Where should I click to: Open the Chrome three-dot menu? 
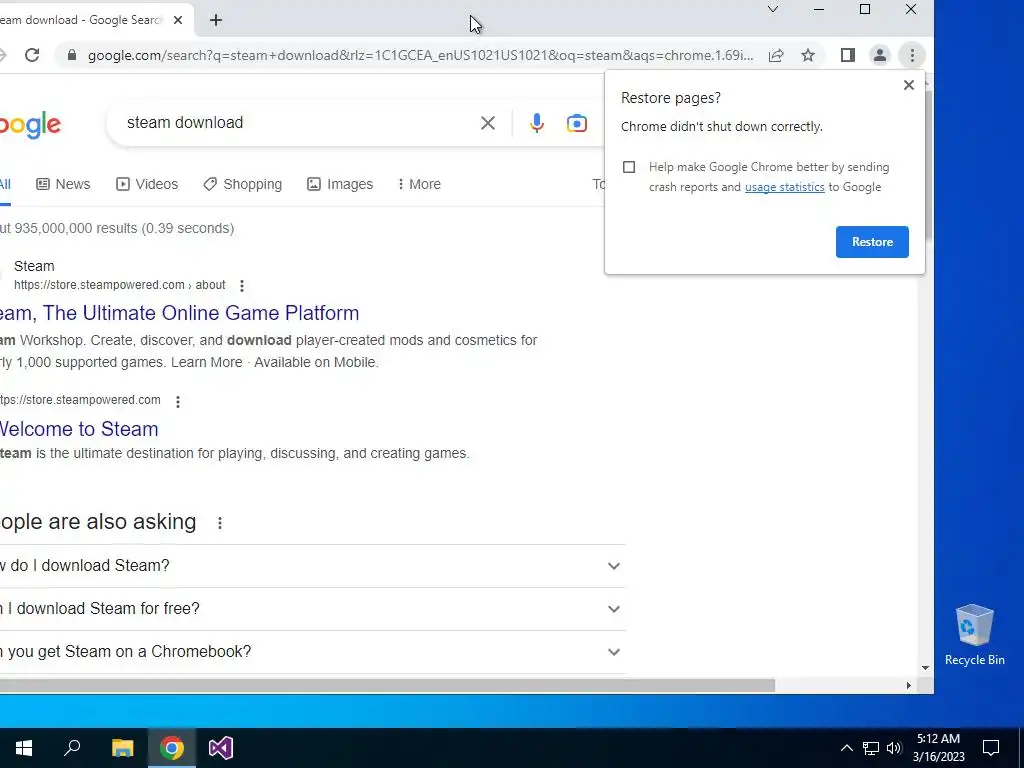[912, 56]
